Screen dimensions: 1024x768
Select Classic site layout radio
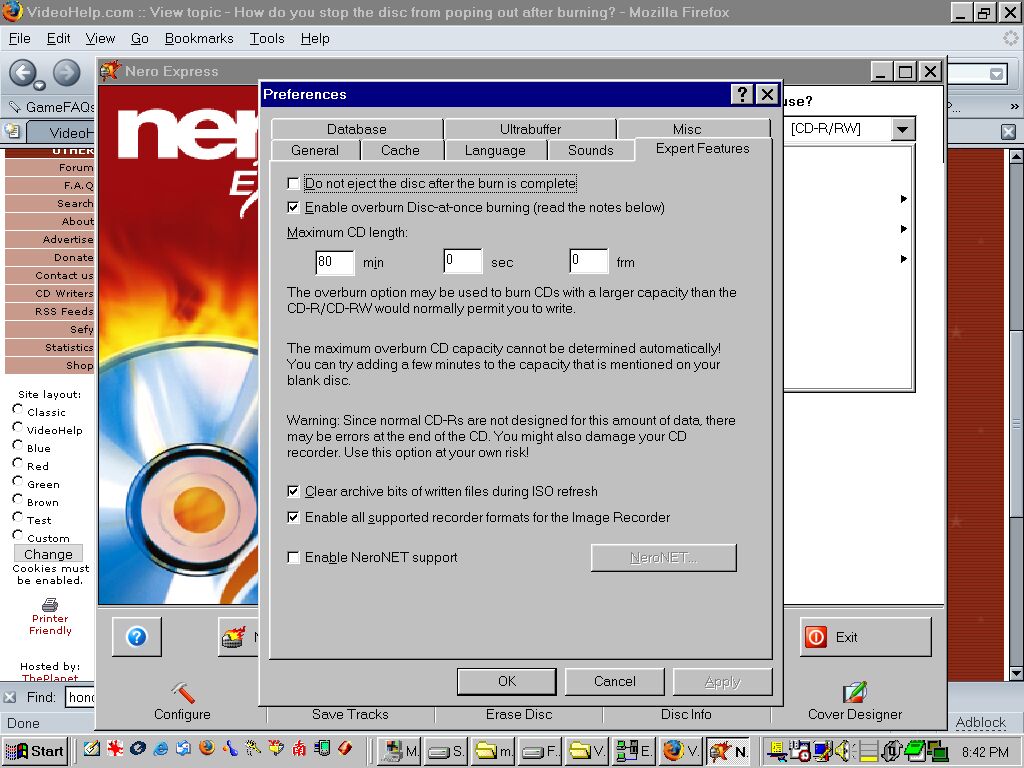pyautogui.click(x=18, y=409)
